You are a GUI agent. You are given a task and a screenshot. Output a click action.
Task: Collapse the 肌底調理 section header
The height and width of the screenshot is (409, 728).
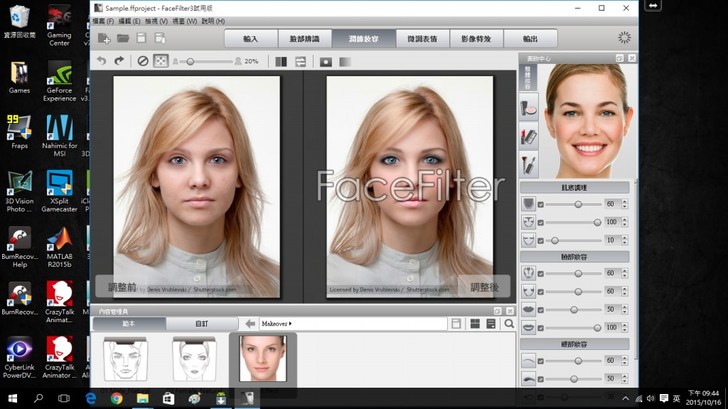[574, 187]
